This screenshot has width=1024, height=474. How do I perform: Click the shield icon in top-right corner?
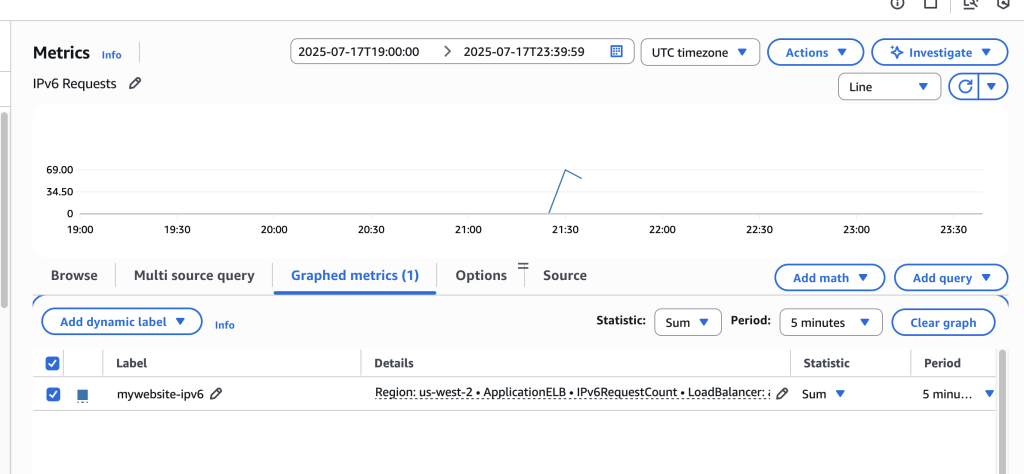(x=1004, y=4)
